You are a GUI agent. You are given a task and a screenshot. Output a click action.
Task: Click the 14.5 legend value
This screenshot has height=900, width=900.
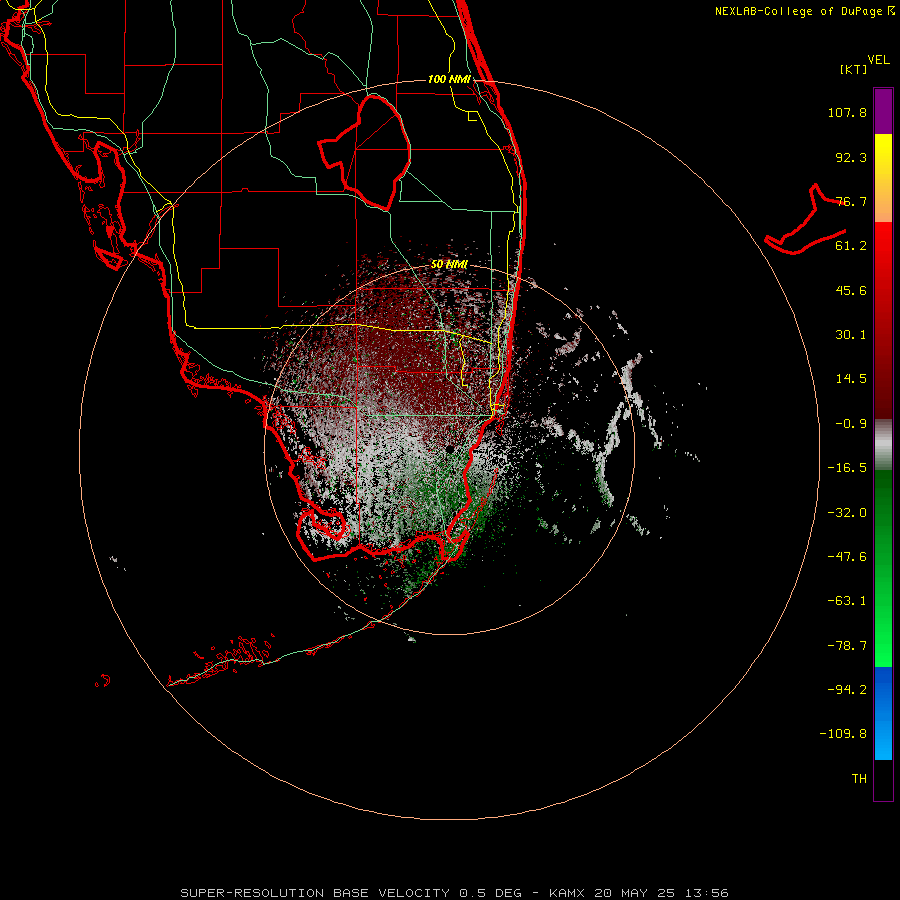click(851, 379)
